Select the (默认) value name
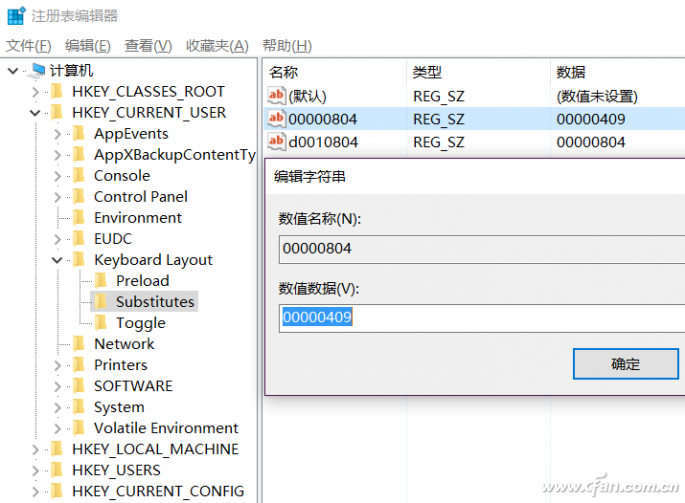 coord(307,96)
